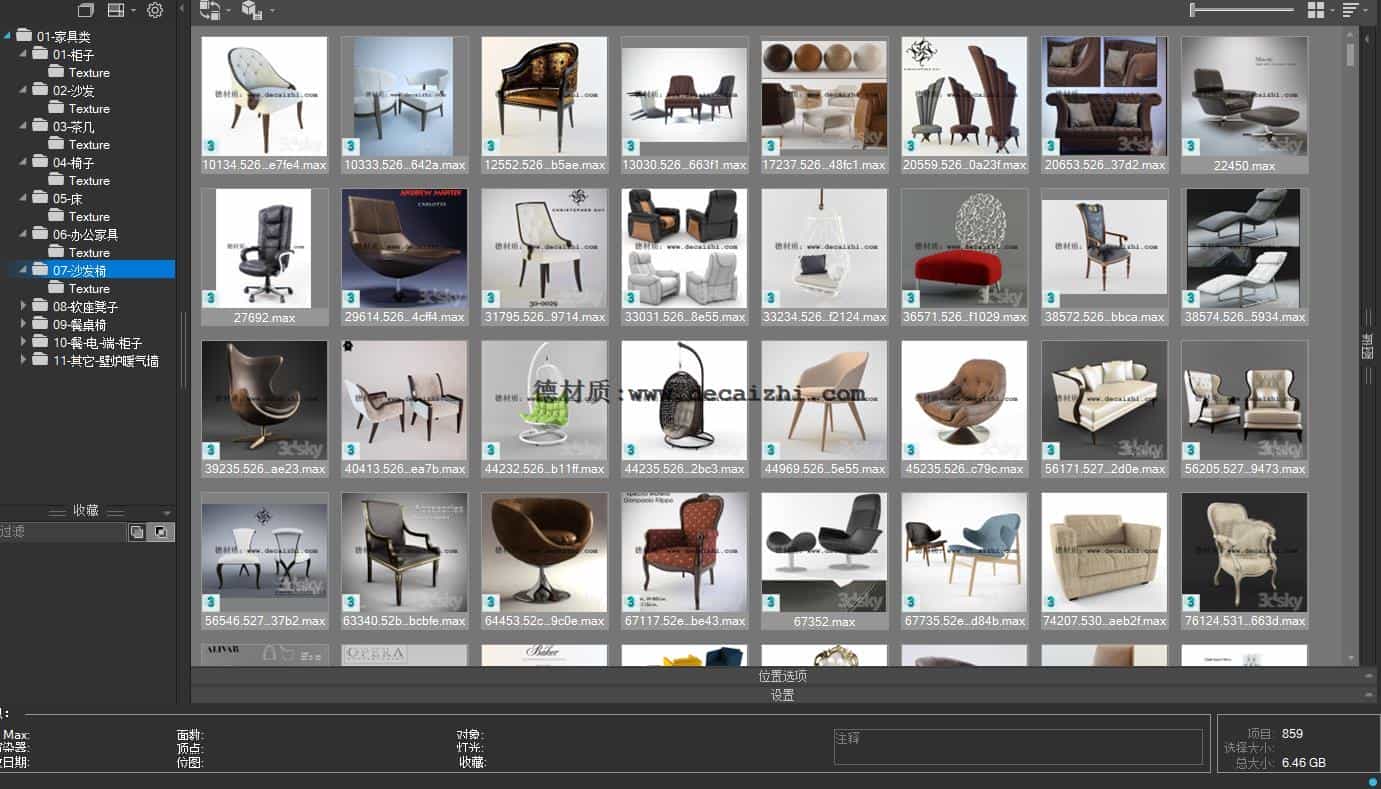The width and height of the screenshot is (1381, 789).
Task: Click the 3D box merge toolbar icon
Action: tap(252, 10)
